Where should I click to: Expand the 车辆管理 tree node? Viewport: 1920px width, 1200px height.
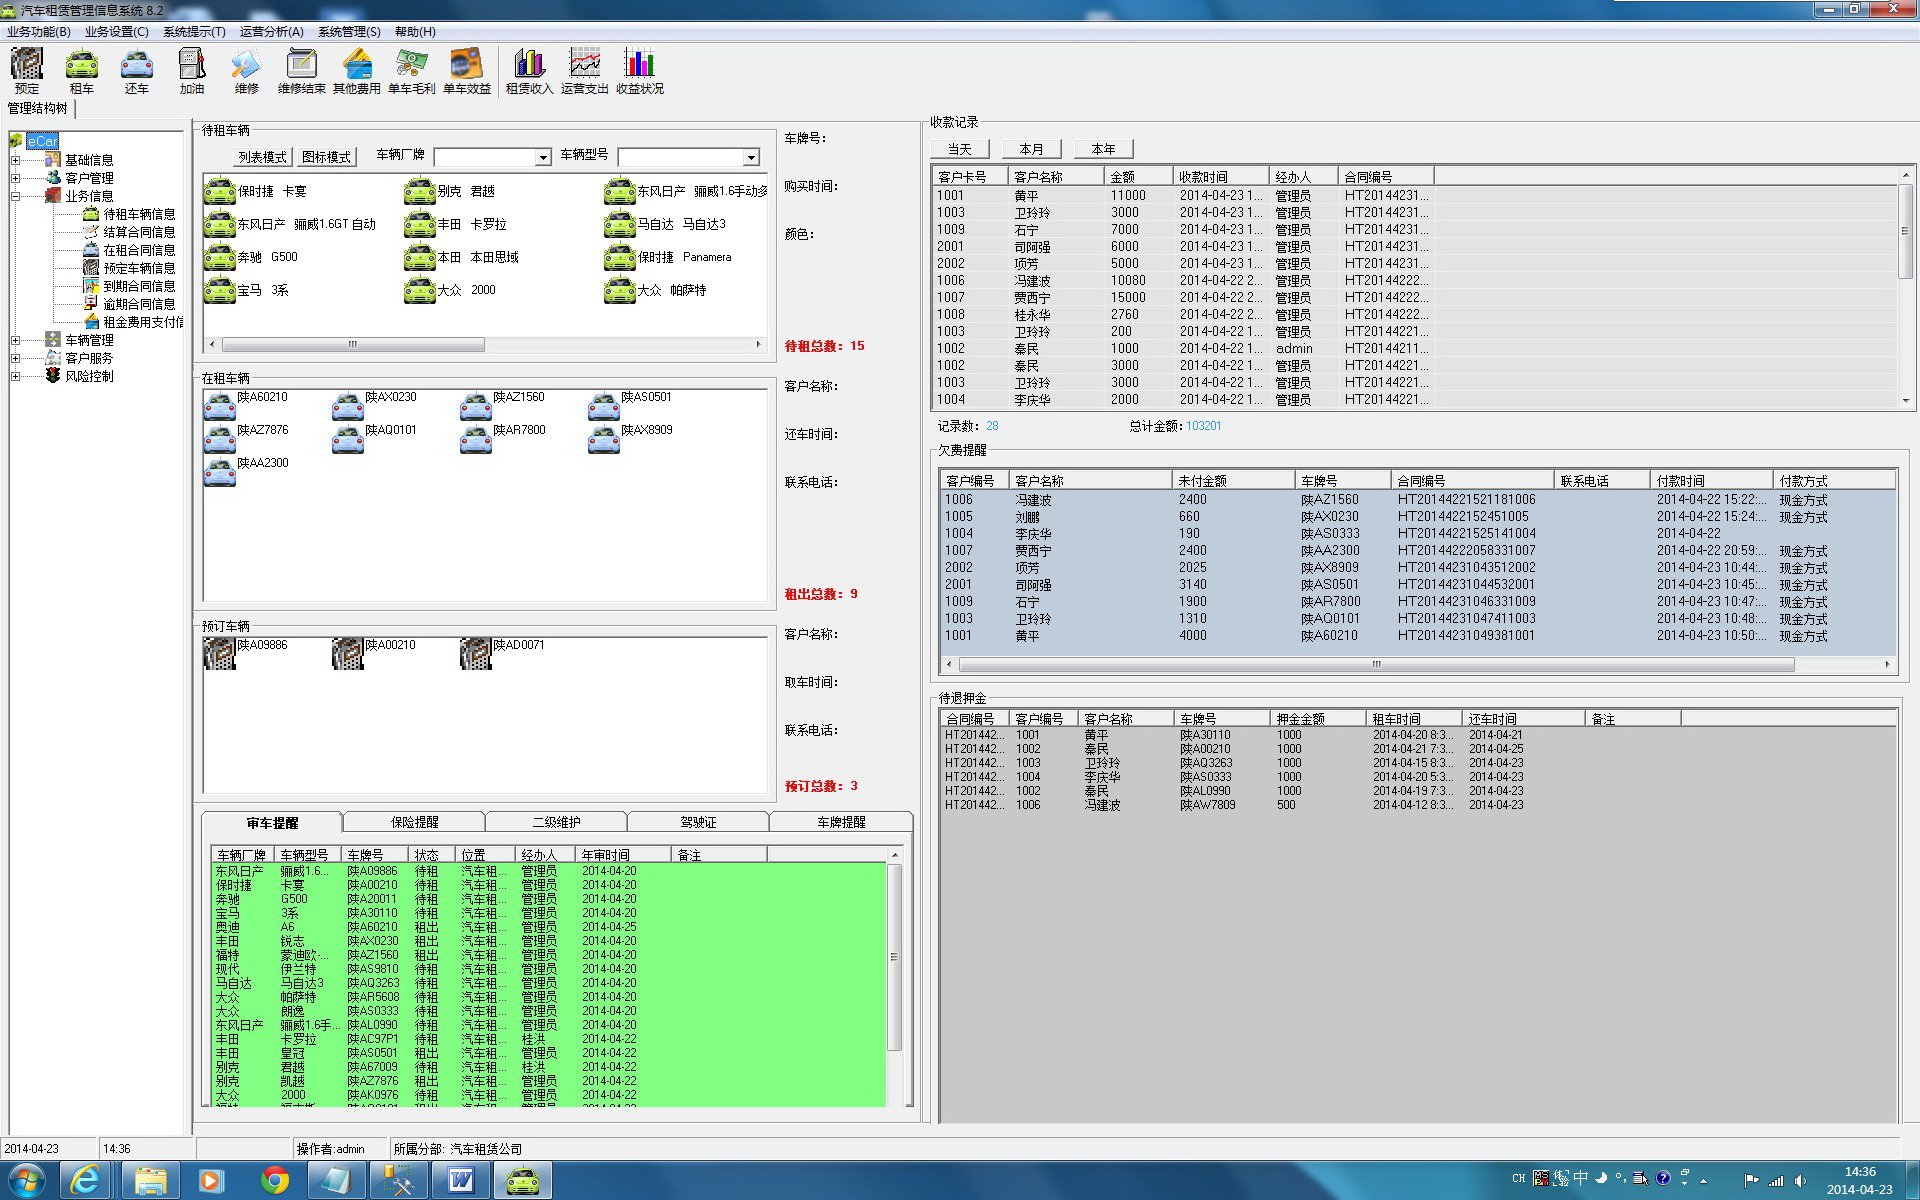(15, 340)
